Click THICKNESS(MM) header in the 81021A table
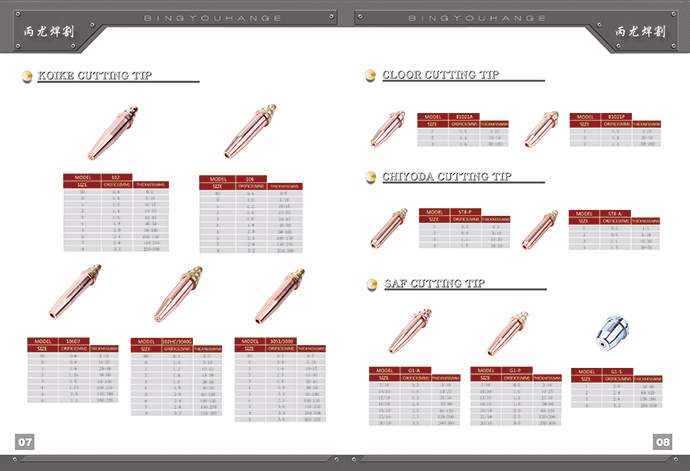 494,125
